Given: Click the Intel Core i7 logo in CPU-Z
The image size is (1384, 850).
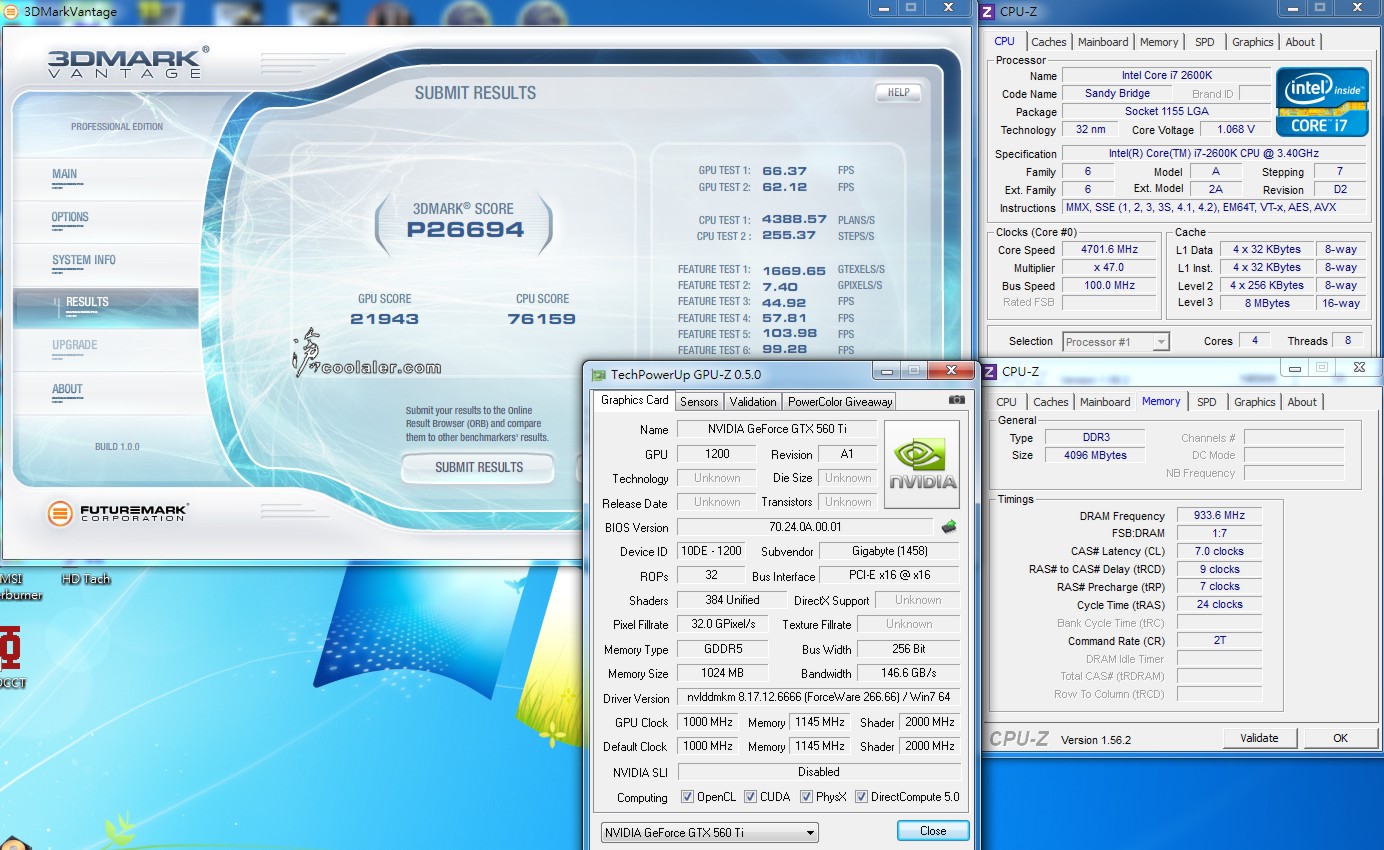Looking at the screenshot, I should 1320,102.
